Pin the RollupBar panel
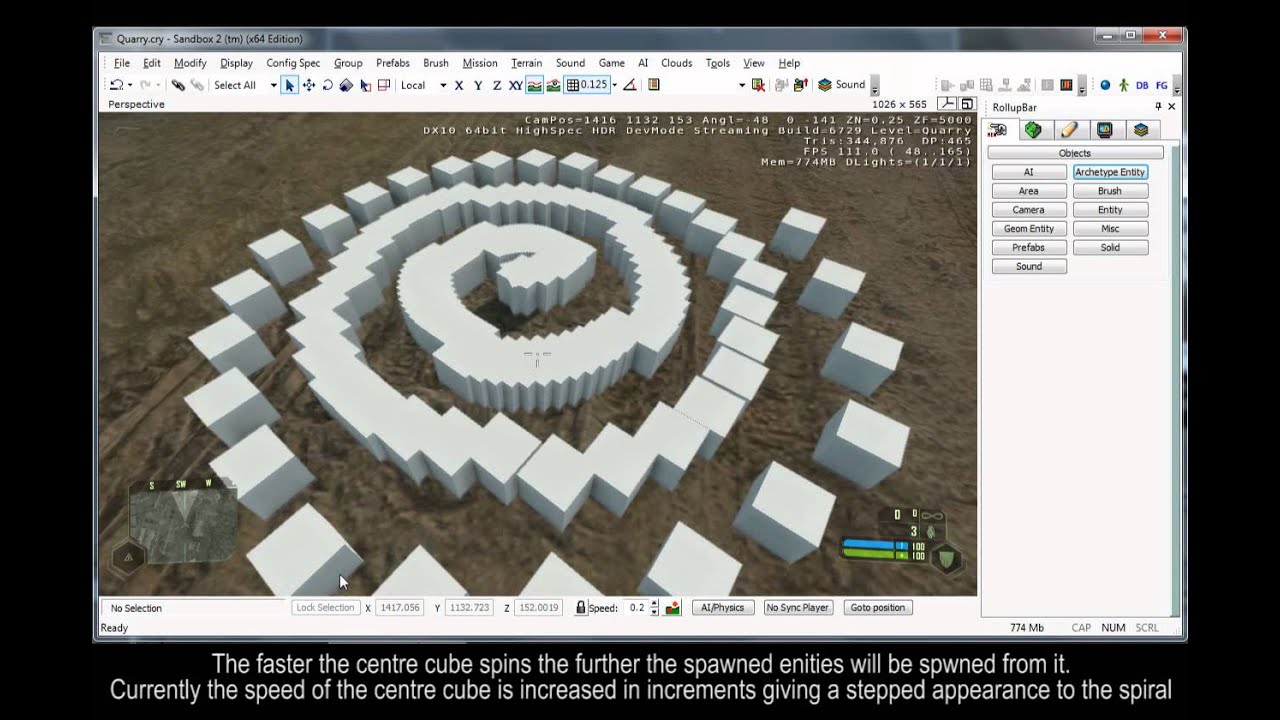 pyautogui.click(x=1158, y=107)
